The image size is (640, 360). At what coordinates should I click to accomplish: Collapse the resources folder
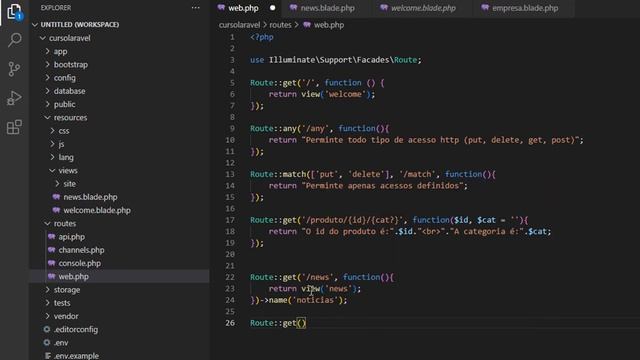47,118
